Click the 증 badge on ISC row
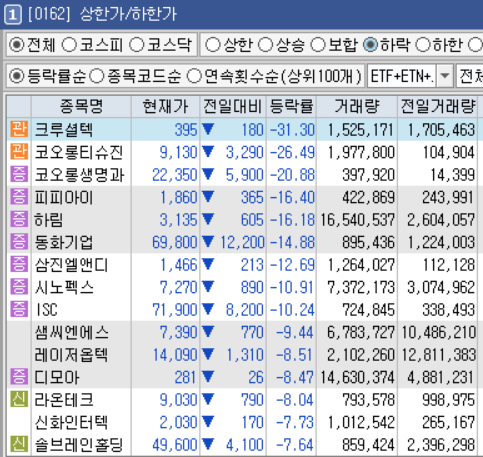This screenshot has height=457, width=483. pyautogui.click(x=19, y=310)
